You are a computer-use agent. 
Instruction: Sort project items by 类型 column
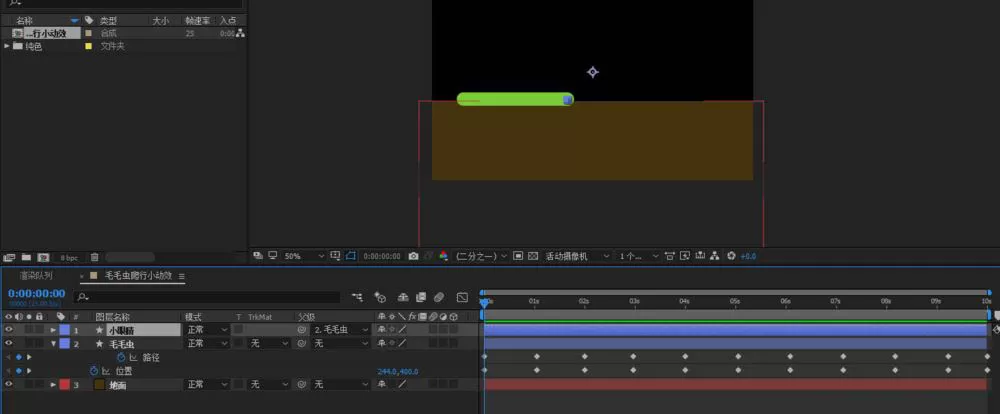point(108,20)
